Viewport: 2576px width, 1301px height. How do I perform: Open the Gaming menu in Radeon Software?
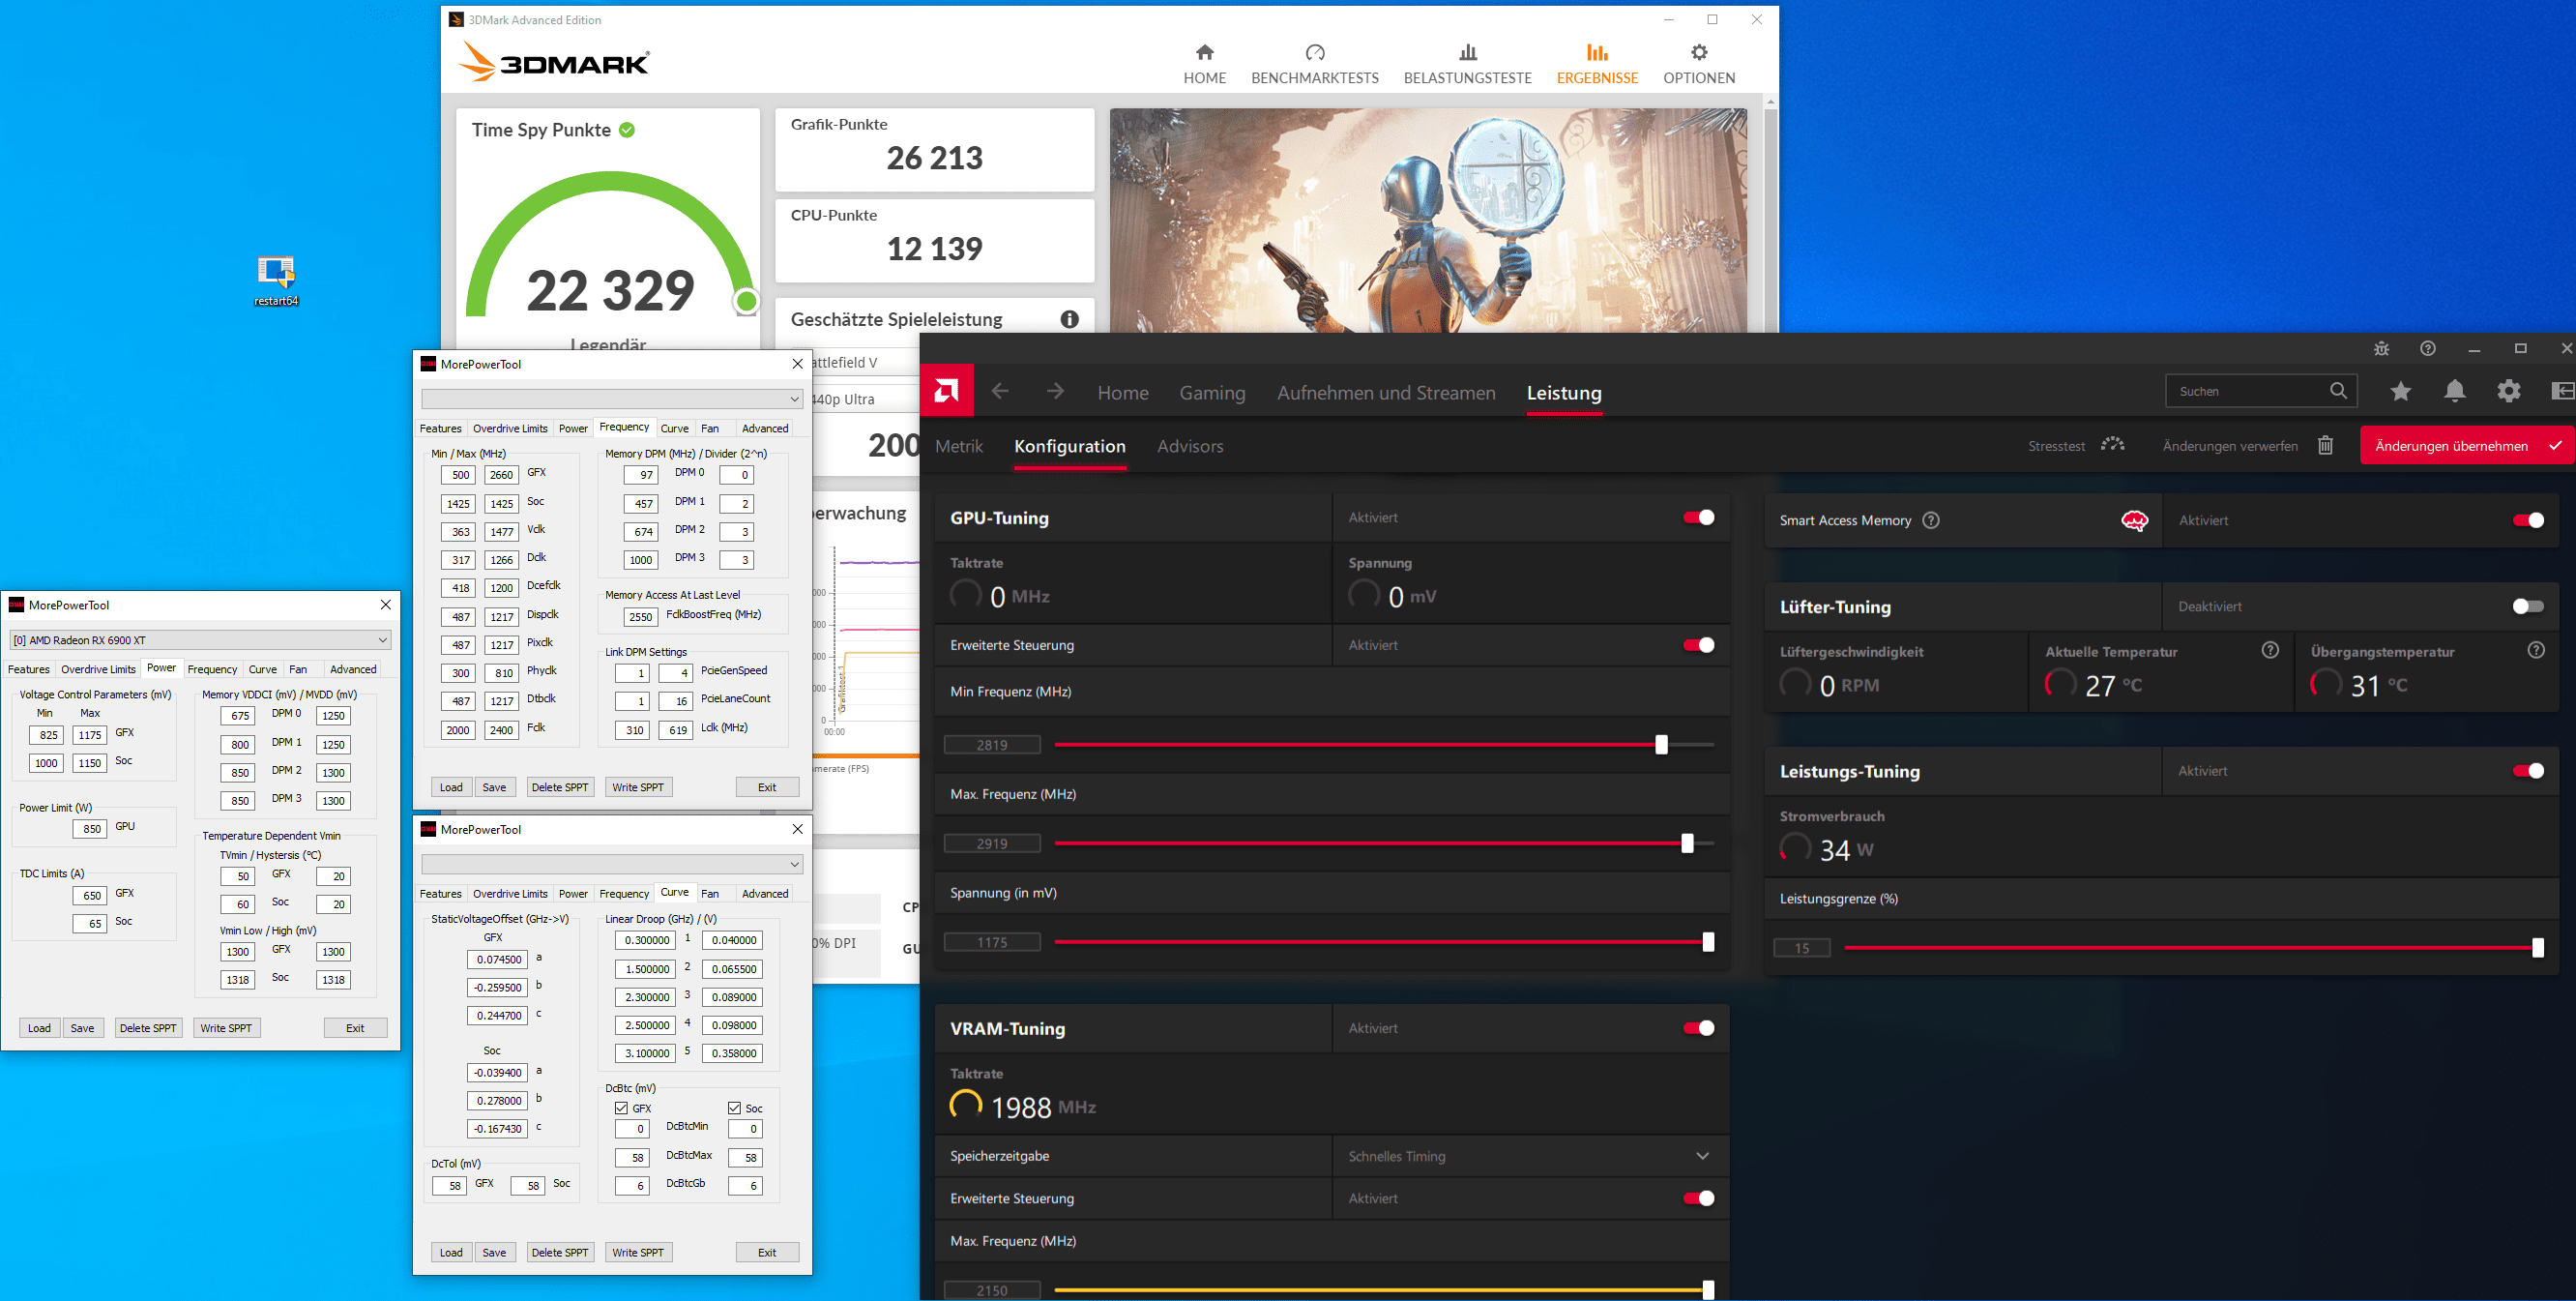click(x=1212, y=393)
